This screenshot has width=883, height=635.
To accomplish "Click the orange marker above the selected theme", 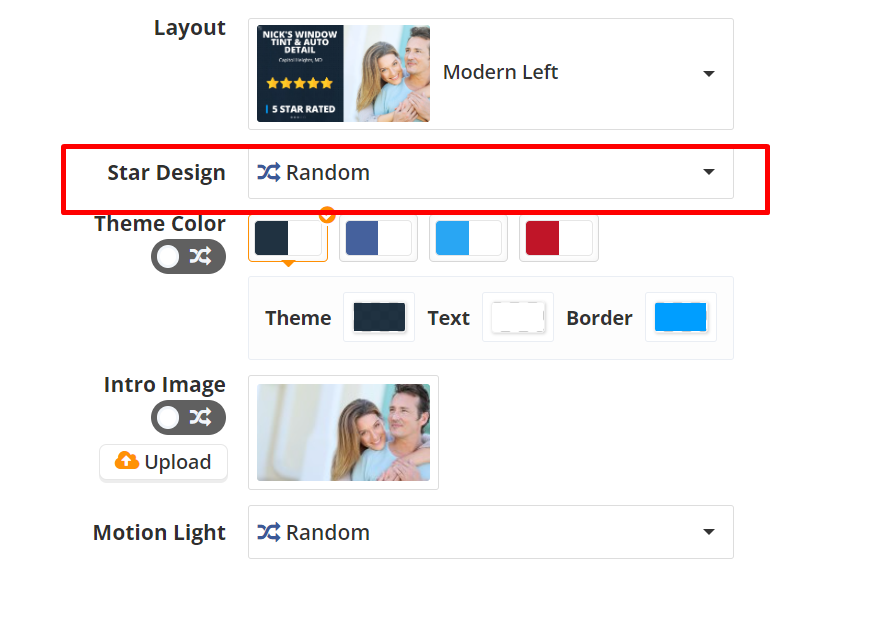I will [x=326, y=214].
